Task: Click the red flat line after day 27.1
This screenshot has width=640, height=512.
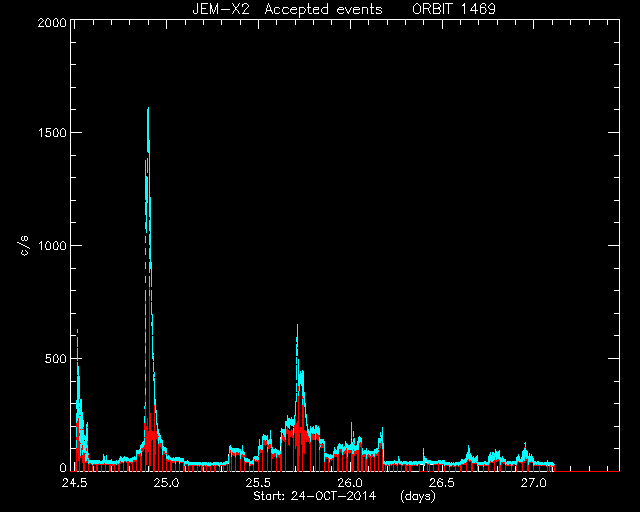Action: (x=587, y=471)
